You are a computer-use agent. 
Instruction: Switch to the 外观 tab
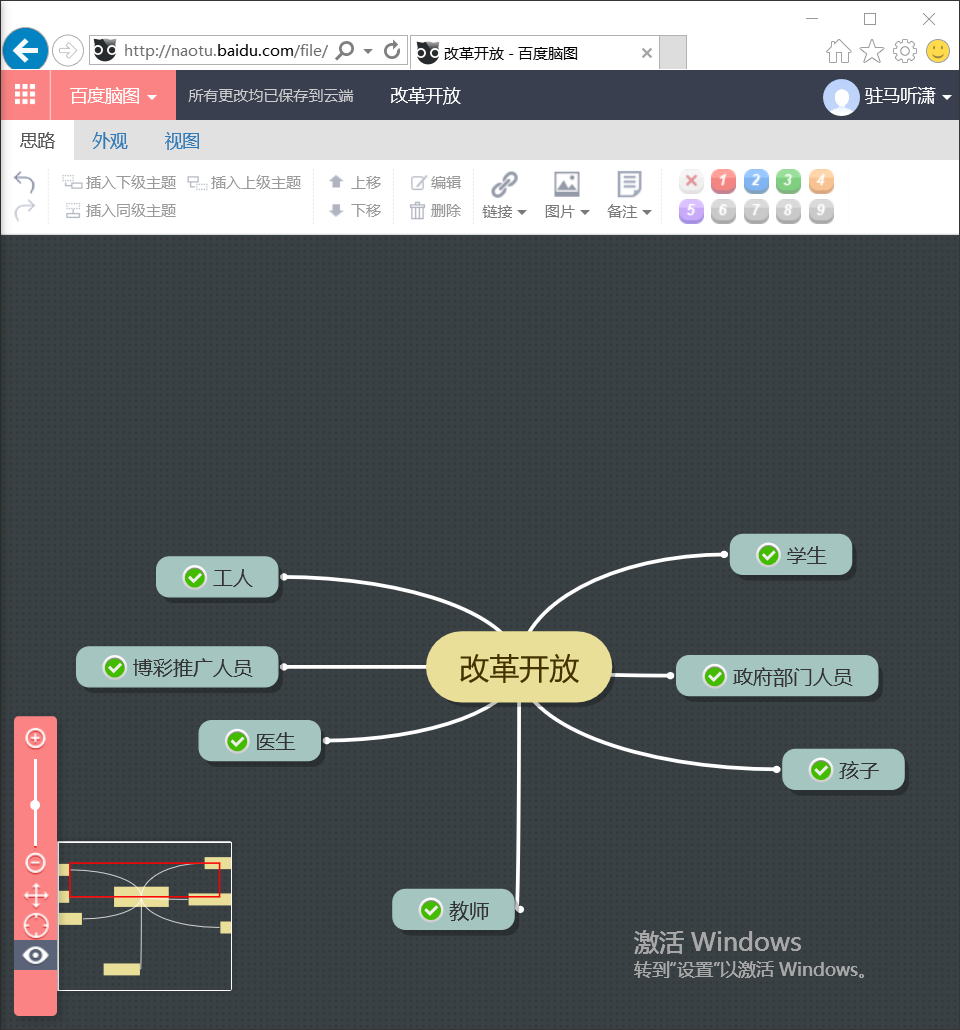point(110,141)
